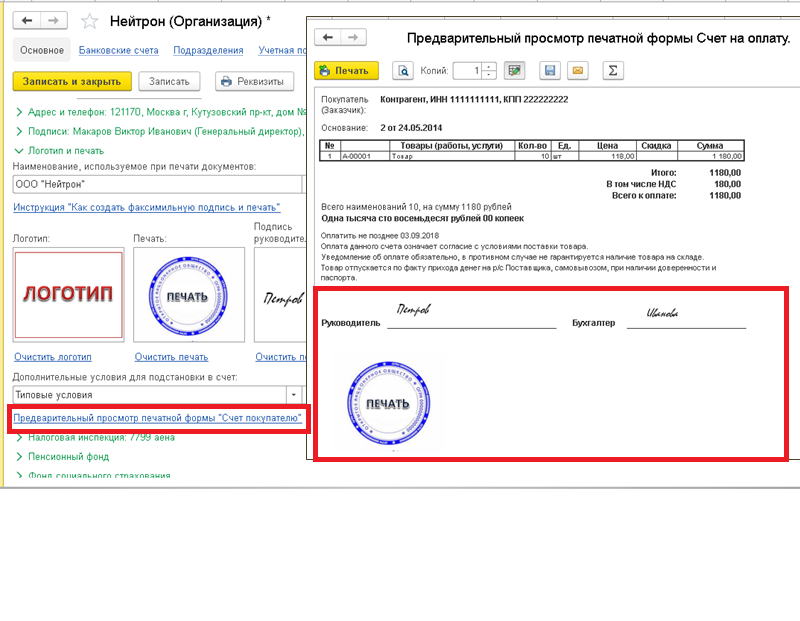The width and height of the screenshot is (800, 621).
Task: Click the Очистить подпись link
Action: tap(281, 357)
